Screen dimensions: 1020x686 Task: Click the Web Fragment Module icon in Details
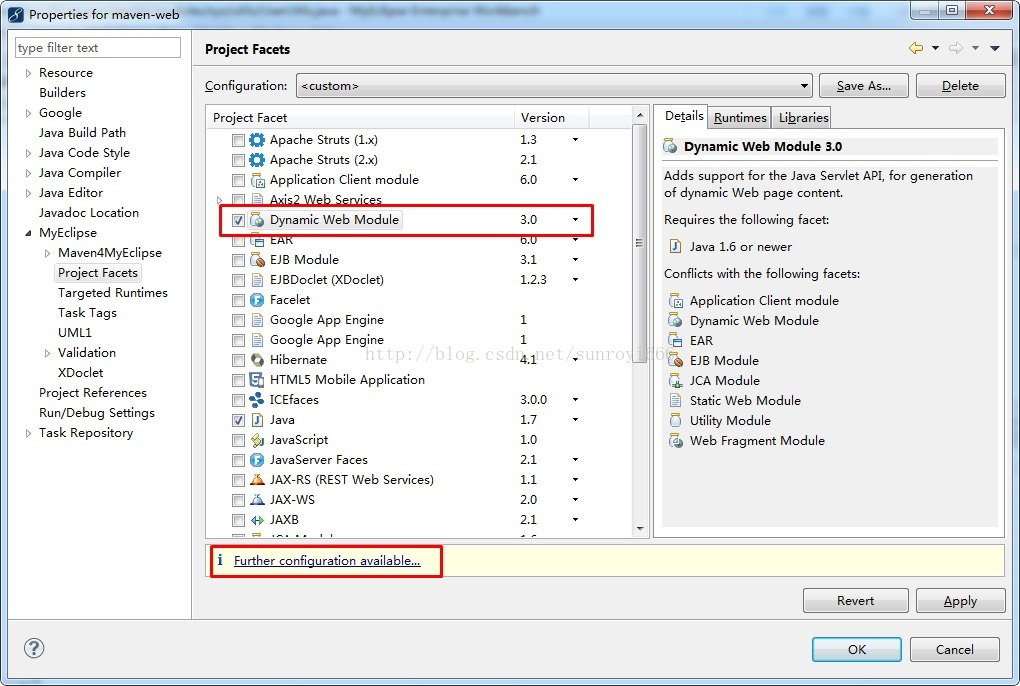click(x=677, y=441)
